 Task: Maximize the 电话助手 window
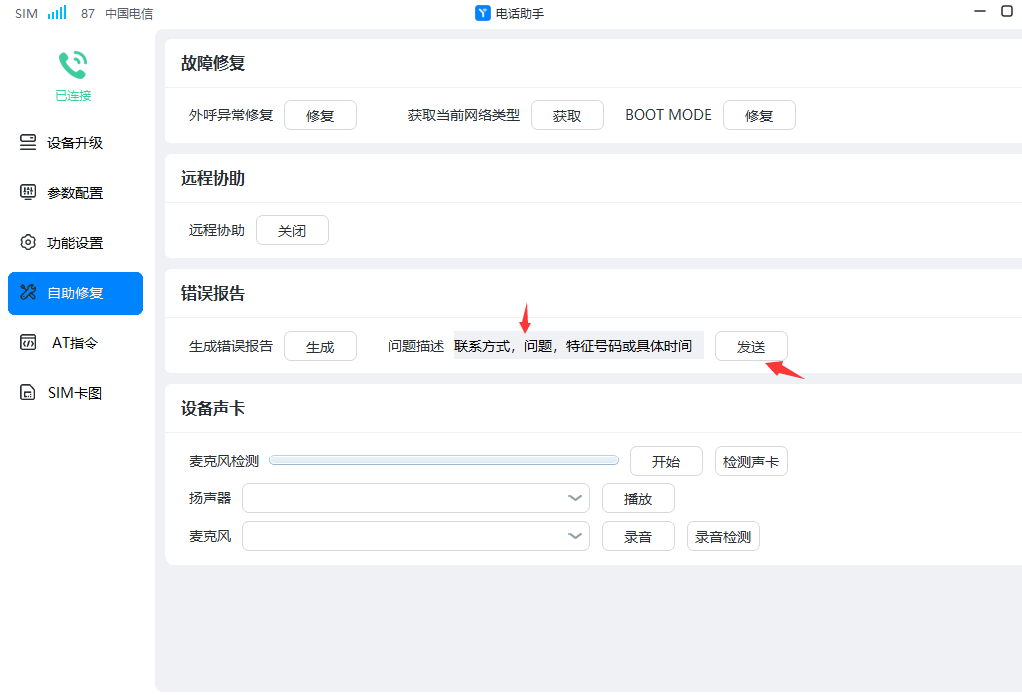click(x=1006, y=11)
